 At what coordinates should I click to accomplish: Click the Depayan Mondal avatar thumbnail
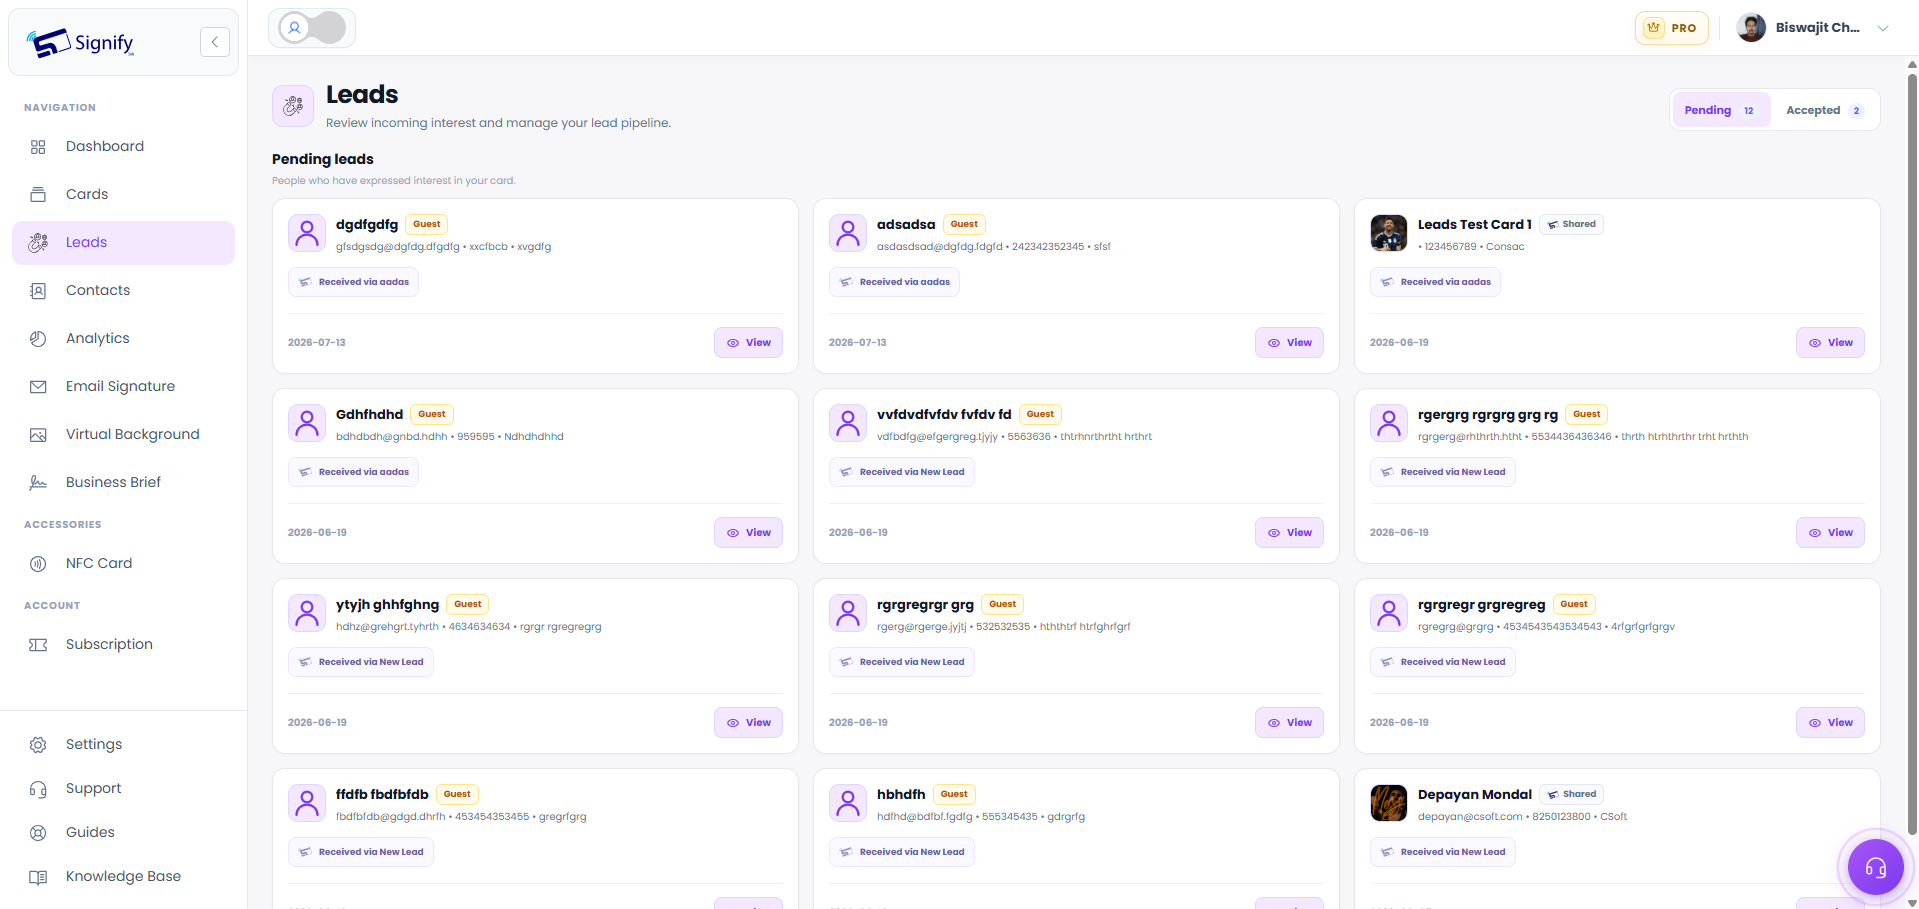[x=1389, y=803]
